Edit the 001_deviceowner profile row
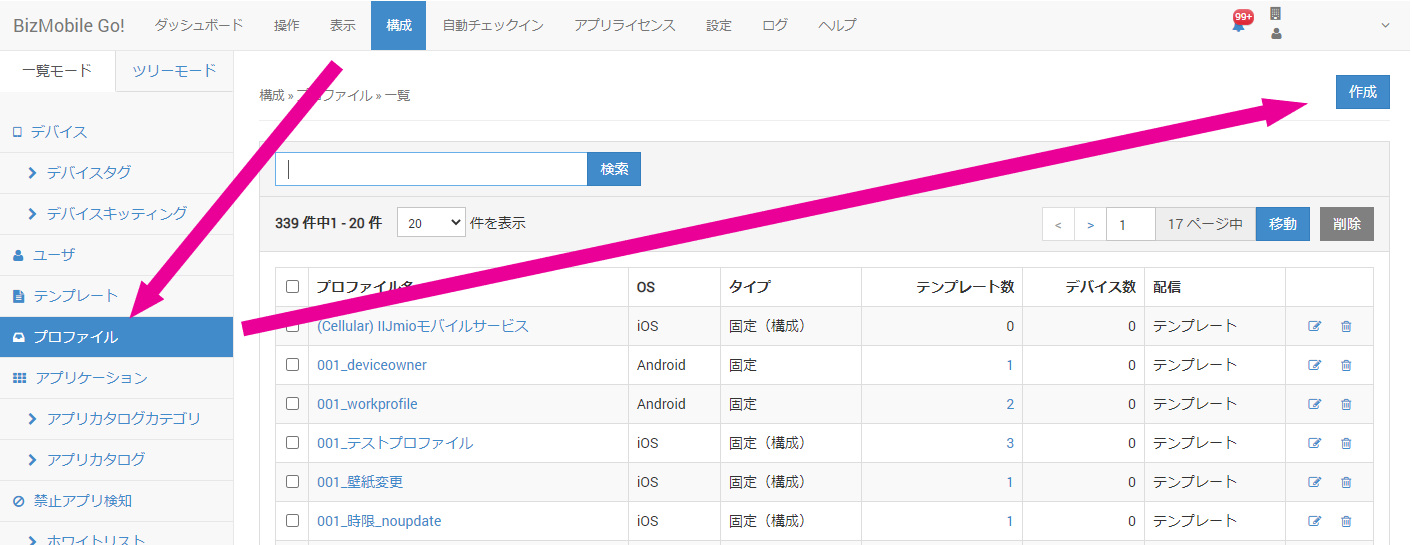Viewport: 1412px width, 545px height. coord(1315,365)
